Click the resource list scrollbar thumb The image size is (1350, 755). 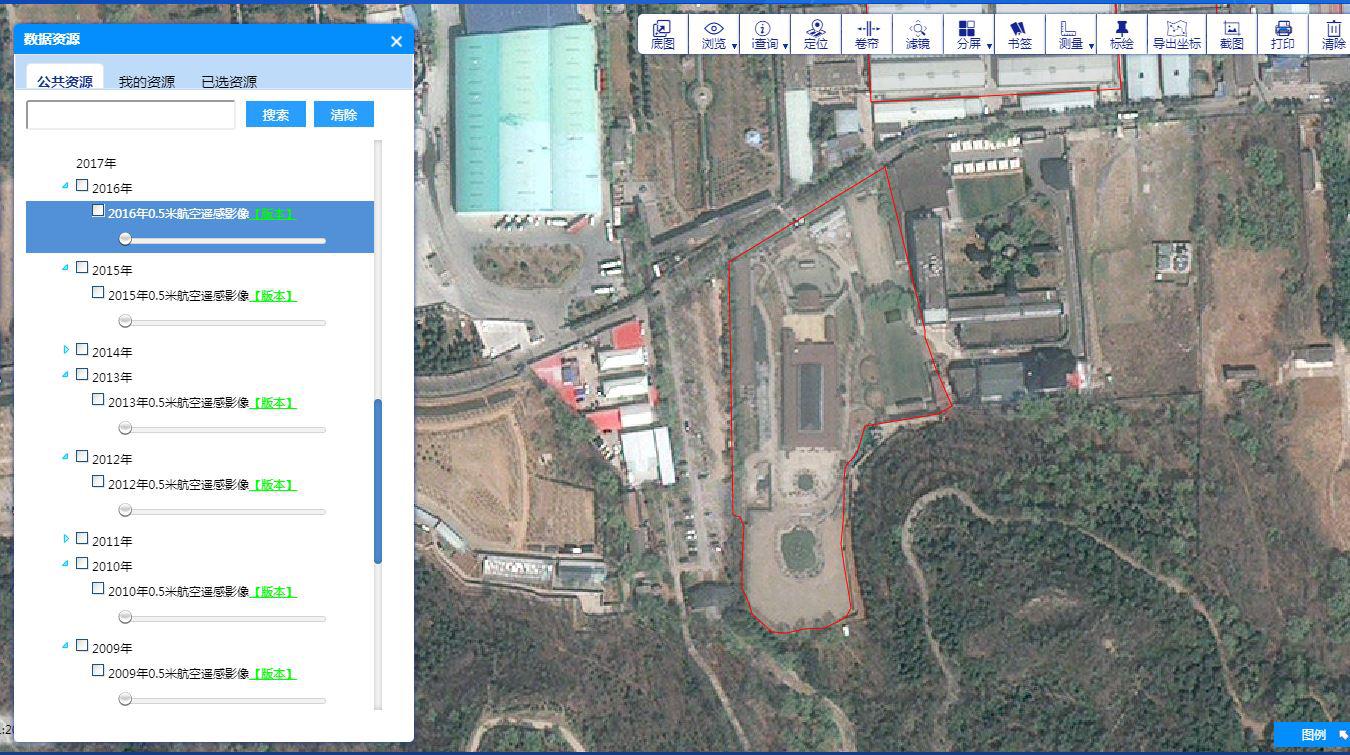pos(378,481)
